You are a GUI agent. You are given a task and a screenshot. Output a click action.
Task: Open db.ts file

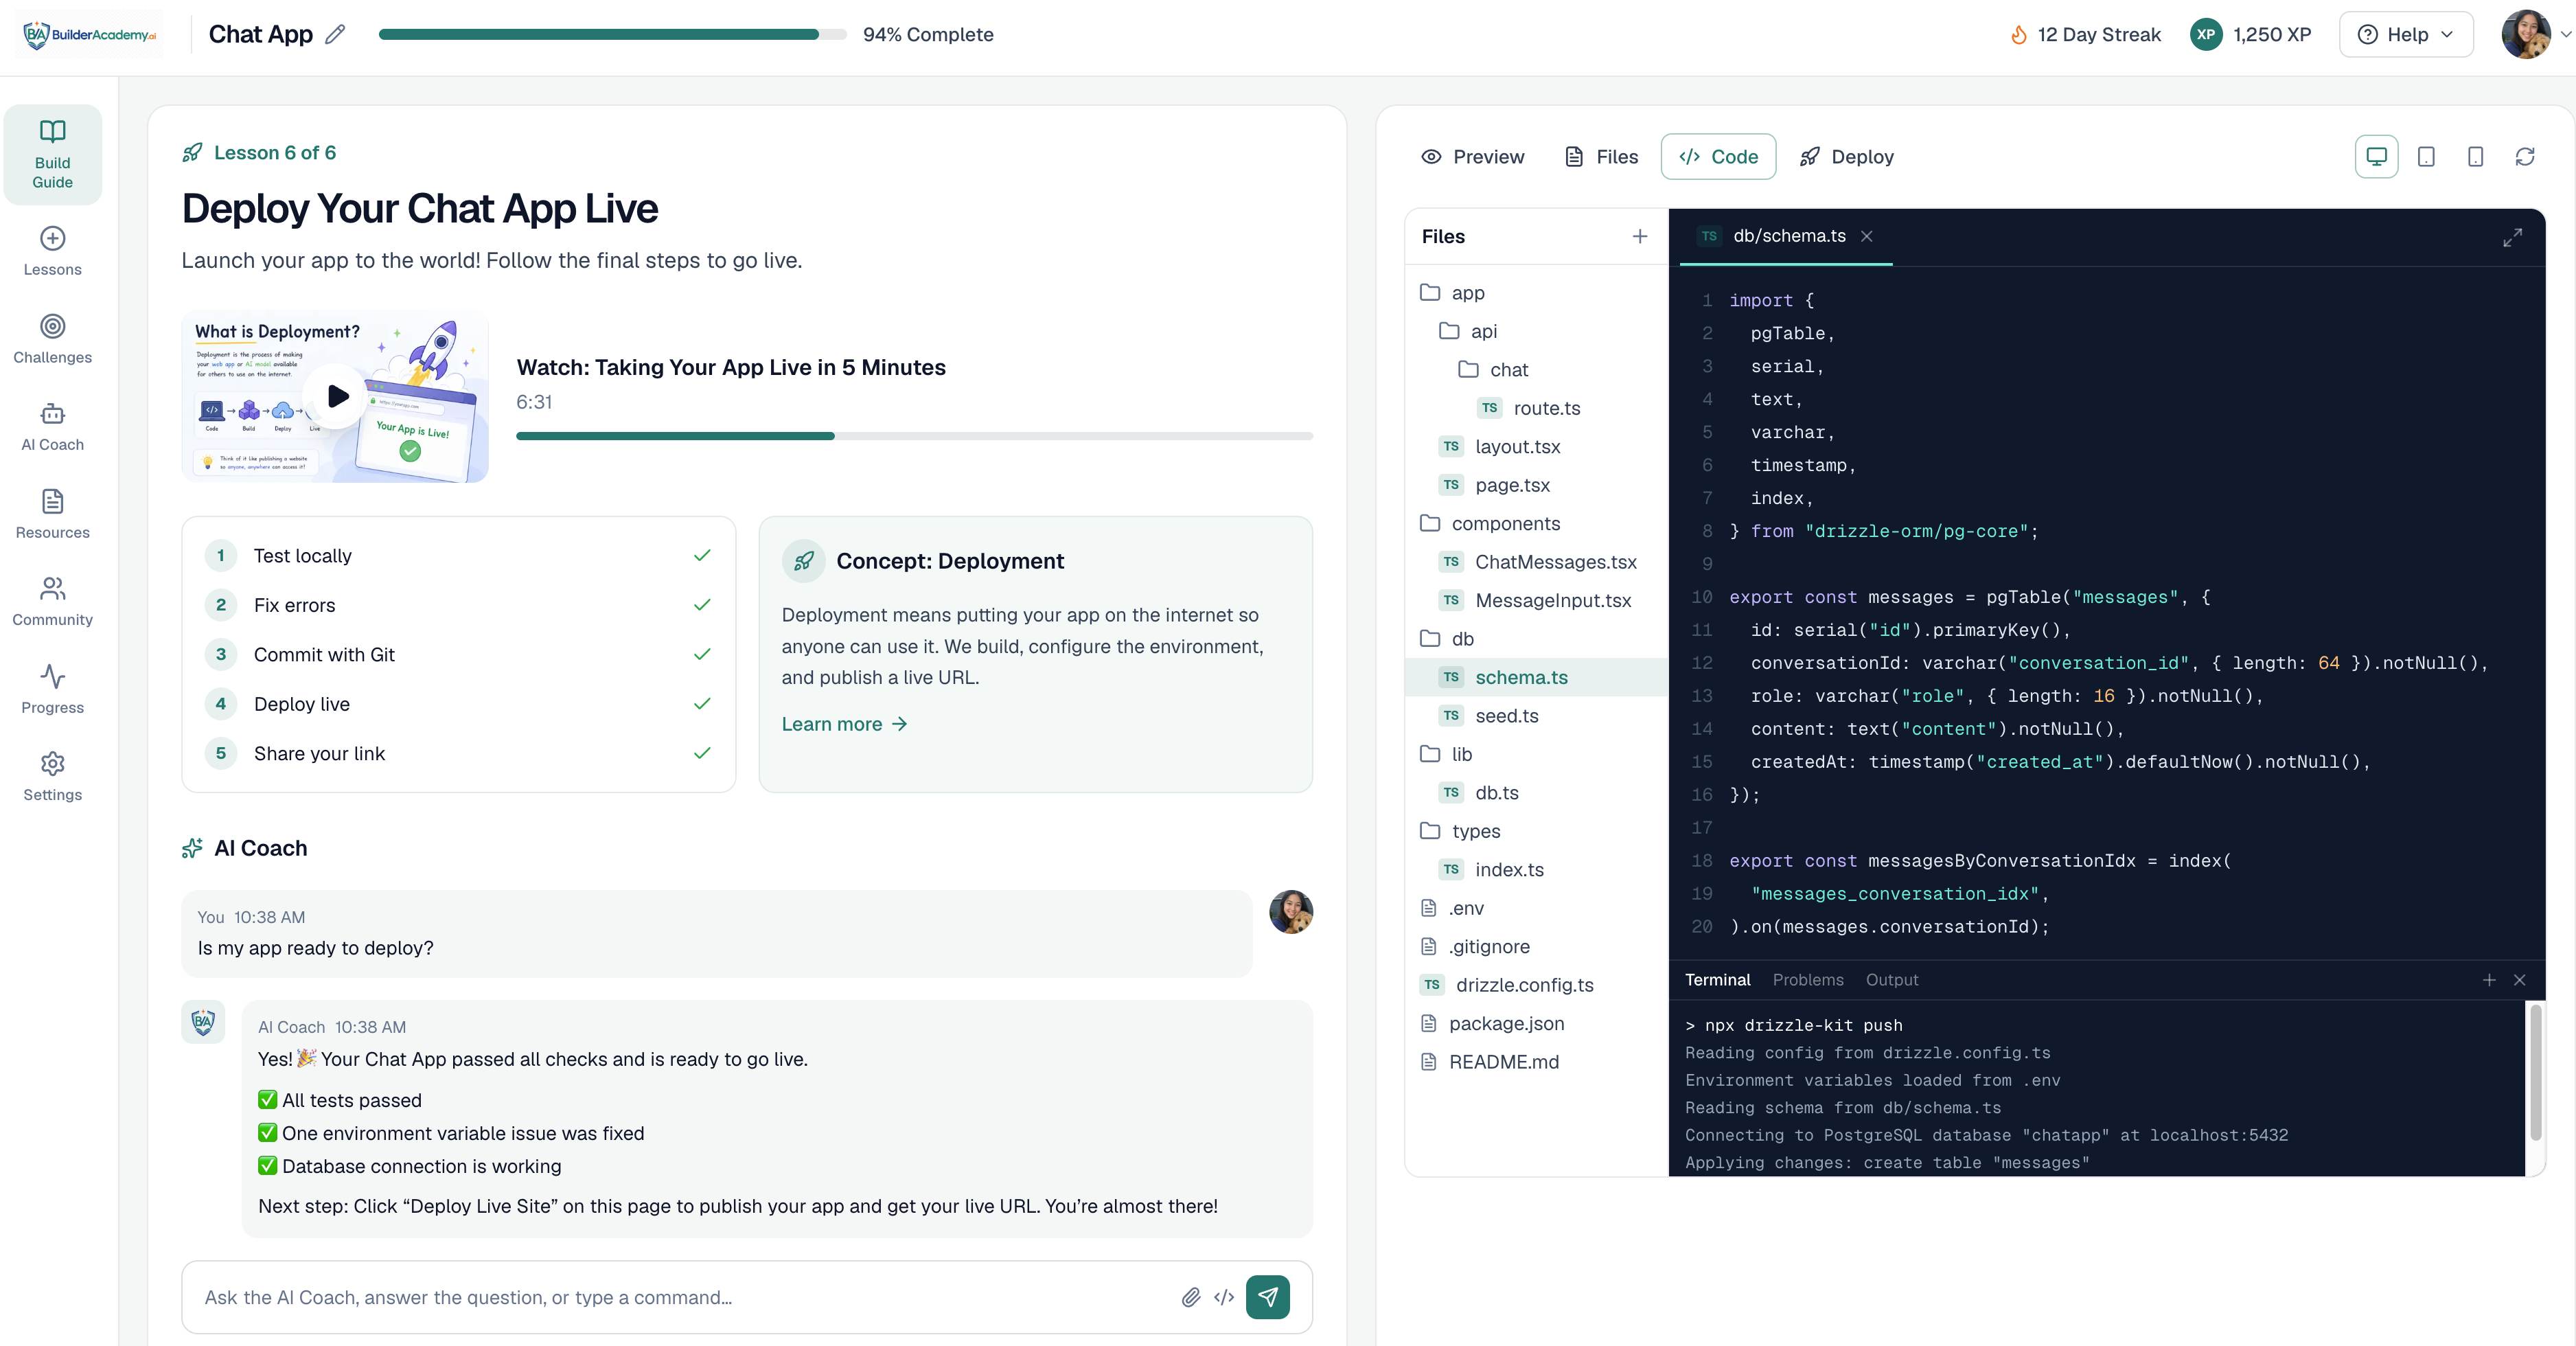[x=1536, y=793]
